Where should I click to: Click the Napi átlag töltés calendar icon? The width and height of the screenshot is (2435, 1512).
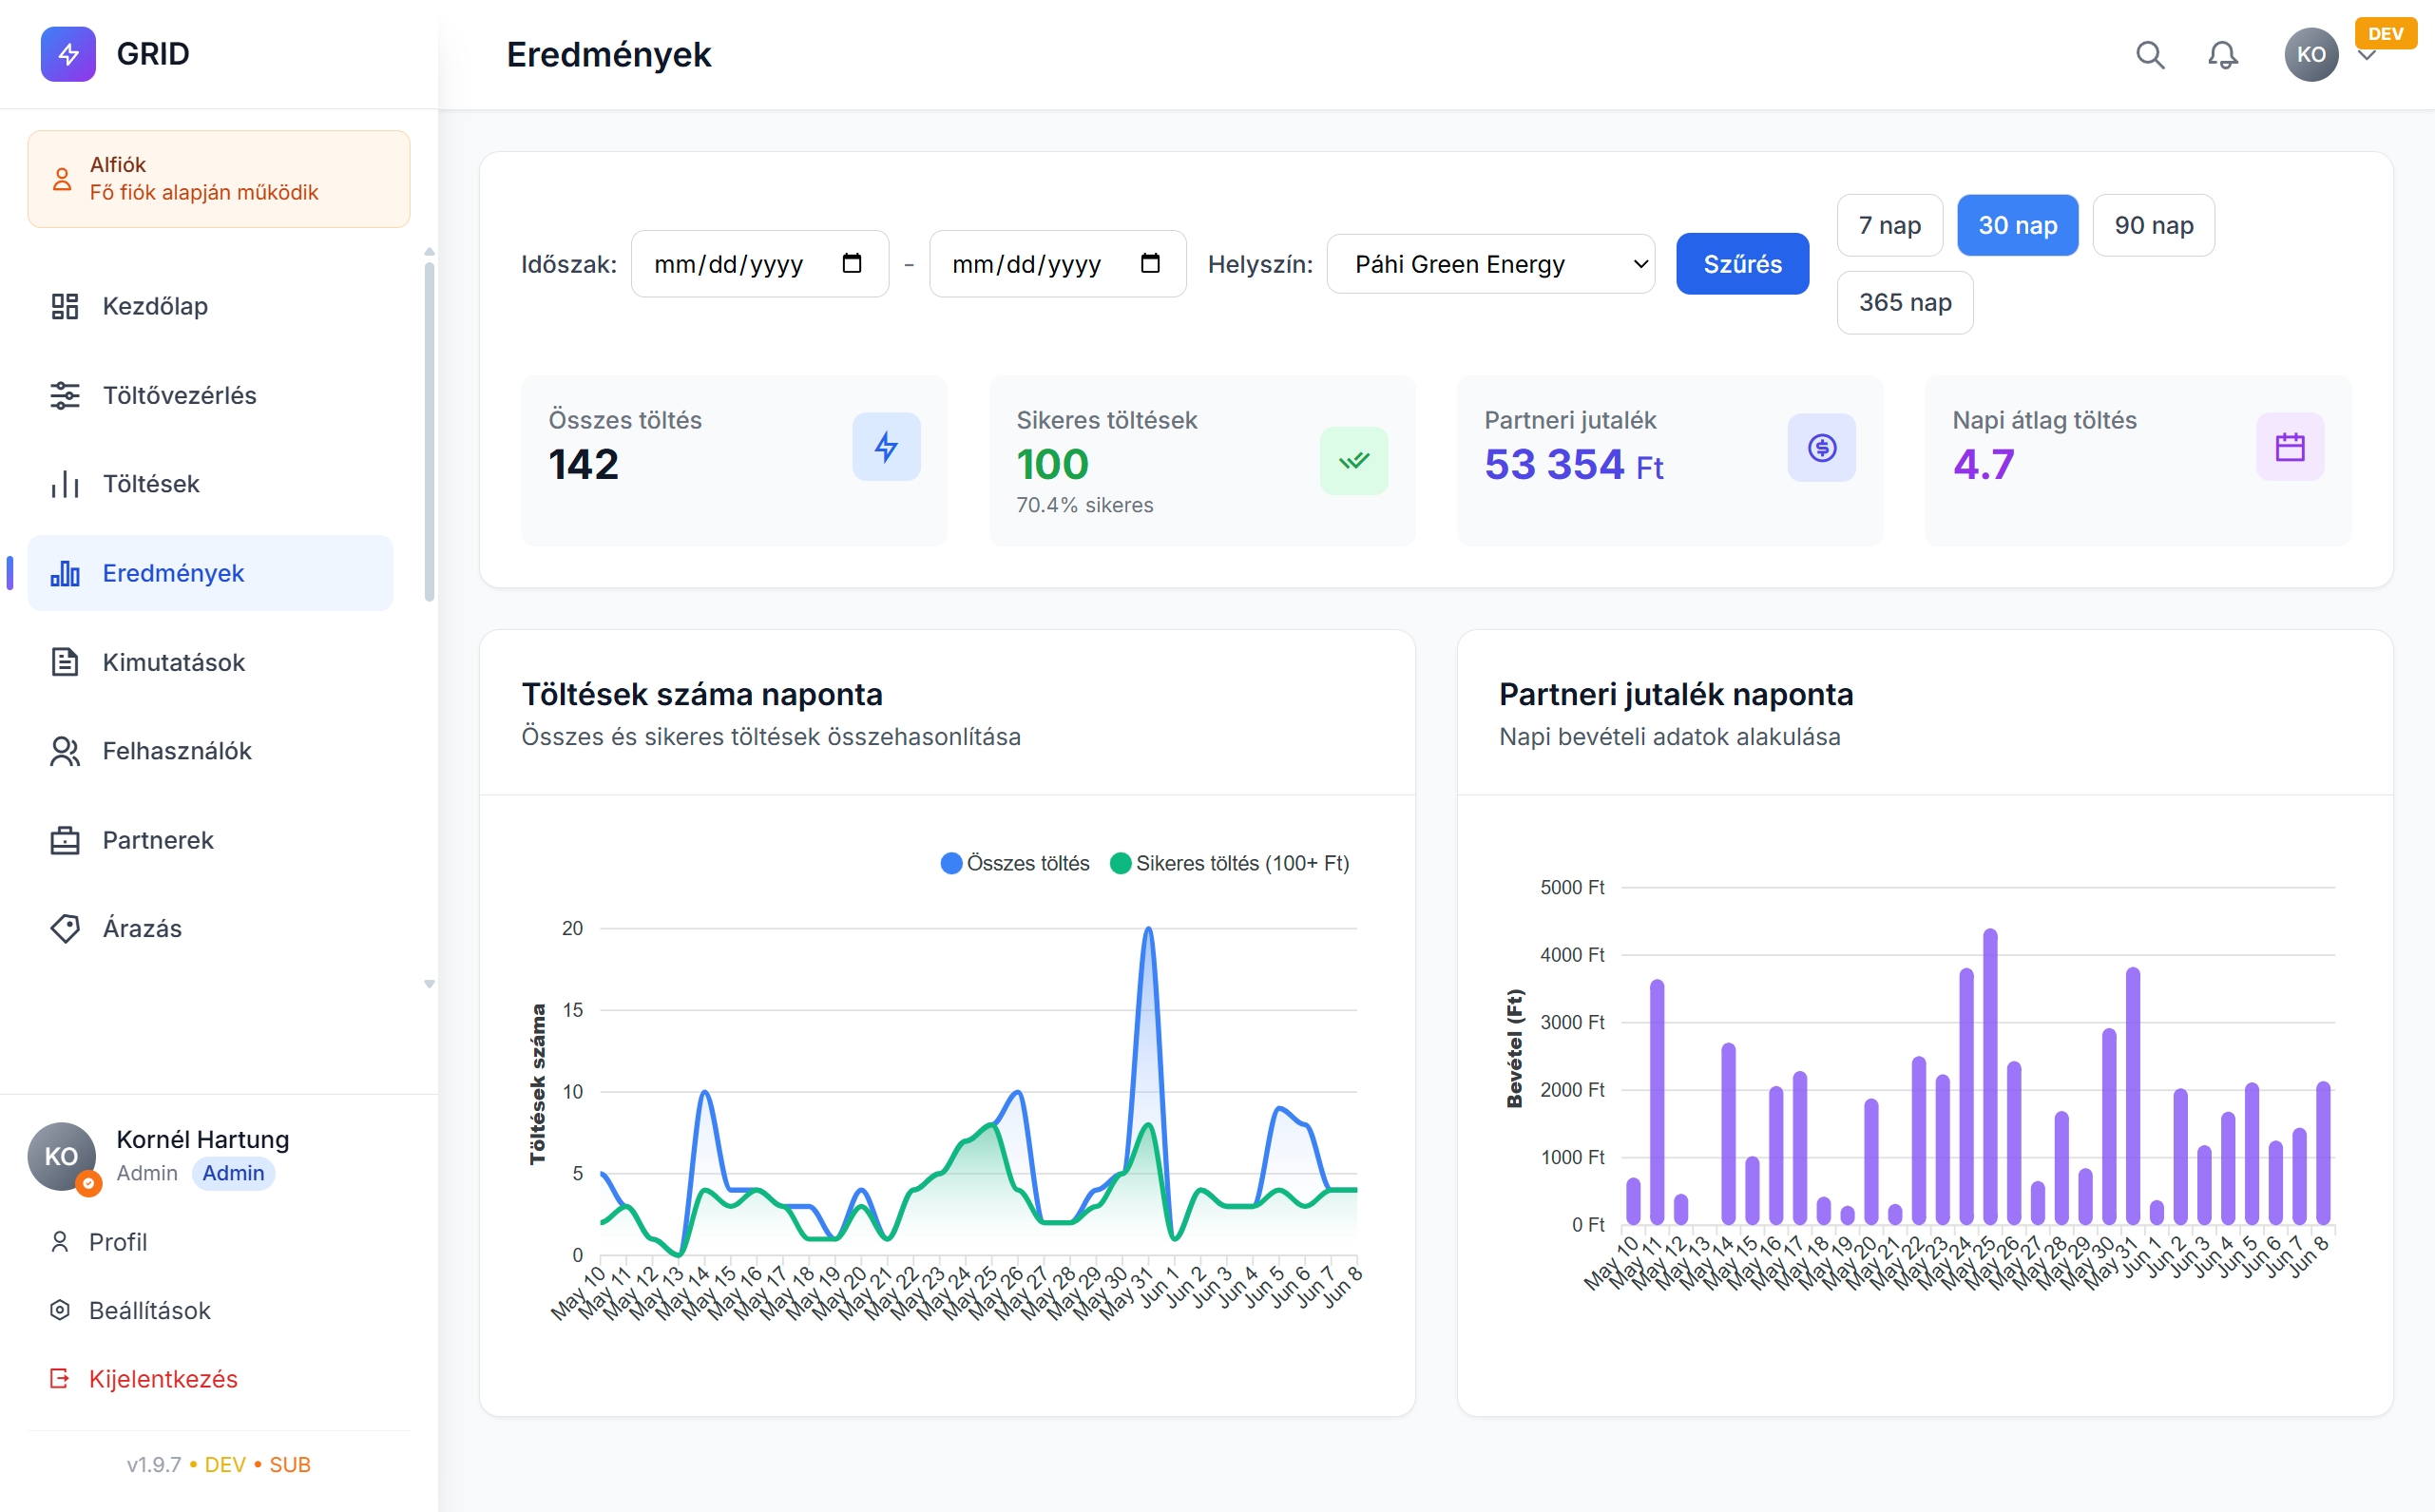2290,447
